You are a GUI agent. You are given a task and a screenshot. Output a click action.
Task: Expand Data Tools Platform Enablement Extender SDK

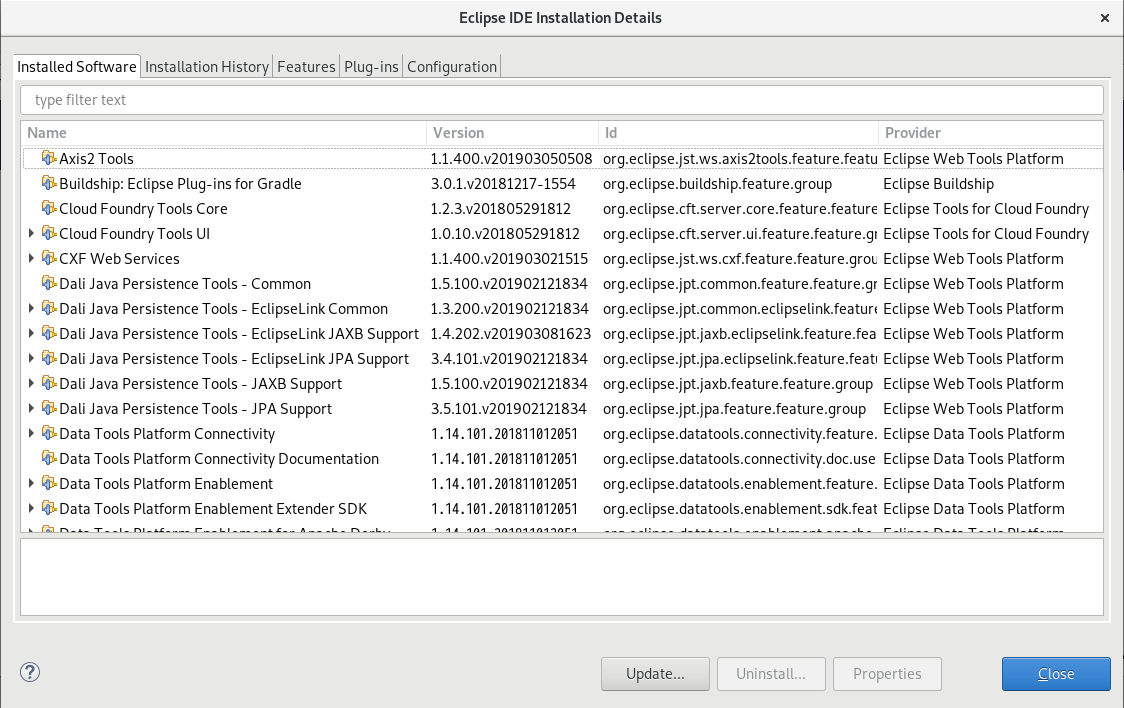pyautogui.click(x=31, y=509)
